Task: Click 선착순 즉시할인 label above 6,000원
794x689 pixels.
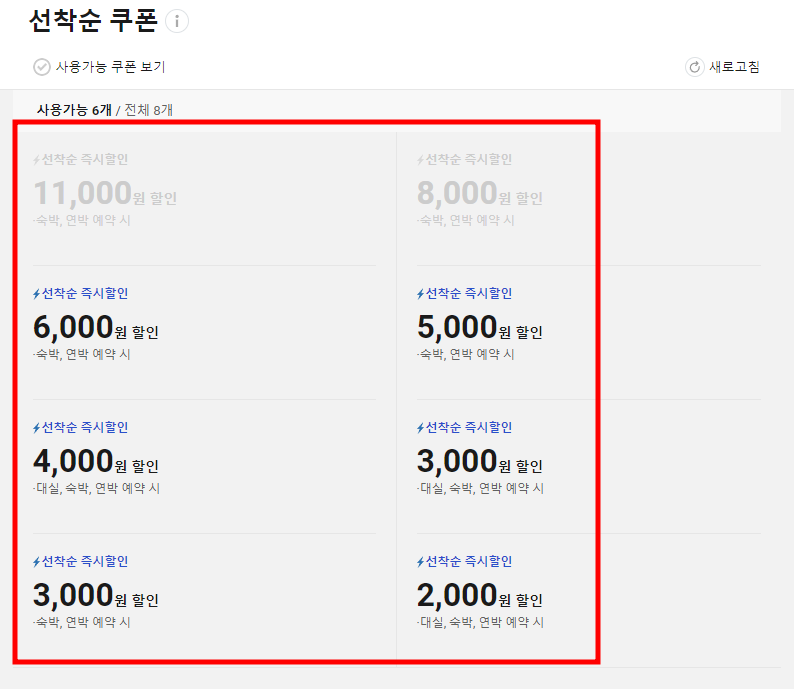Action: click(x=85, y=294)
